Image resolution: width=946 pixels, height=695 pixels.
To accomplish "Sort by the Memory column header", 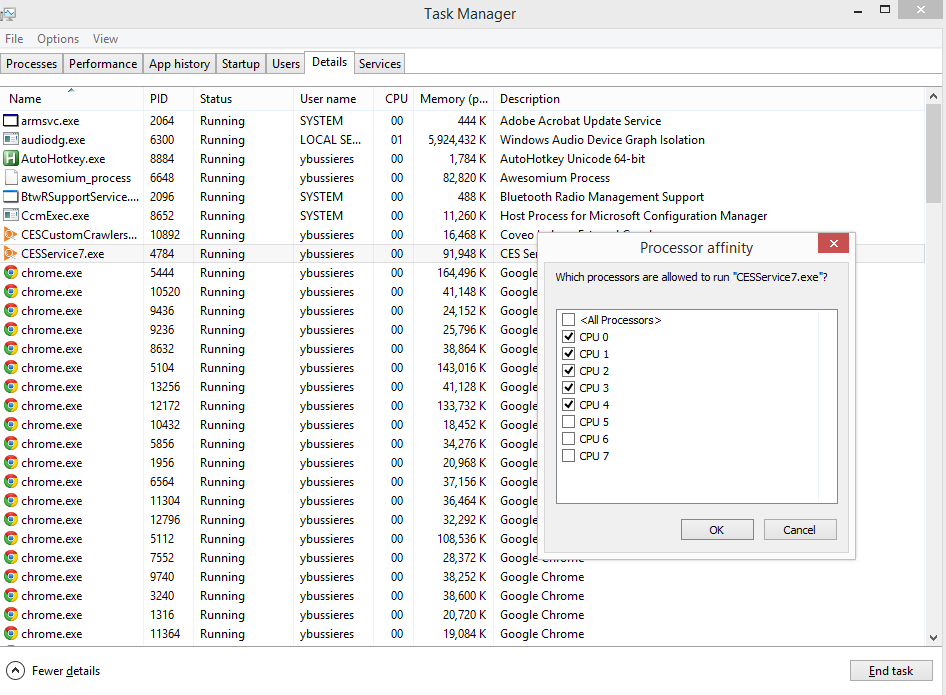I will click(454, 98).
